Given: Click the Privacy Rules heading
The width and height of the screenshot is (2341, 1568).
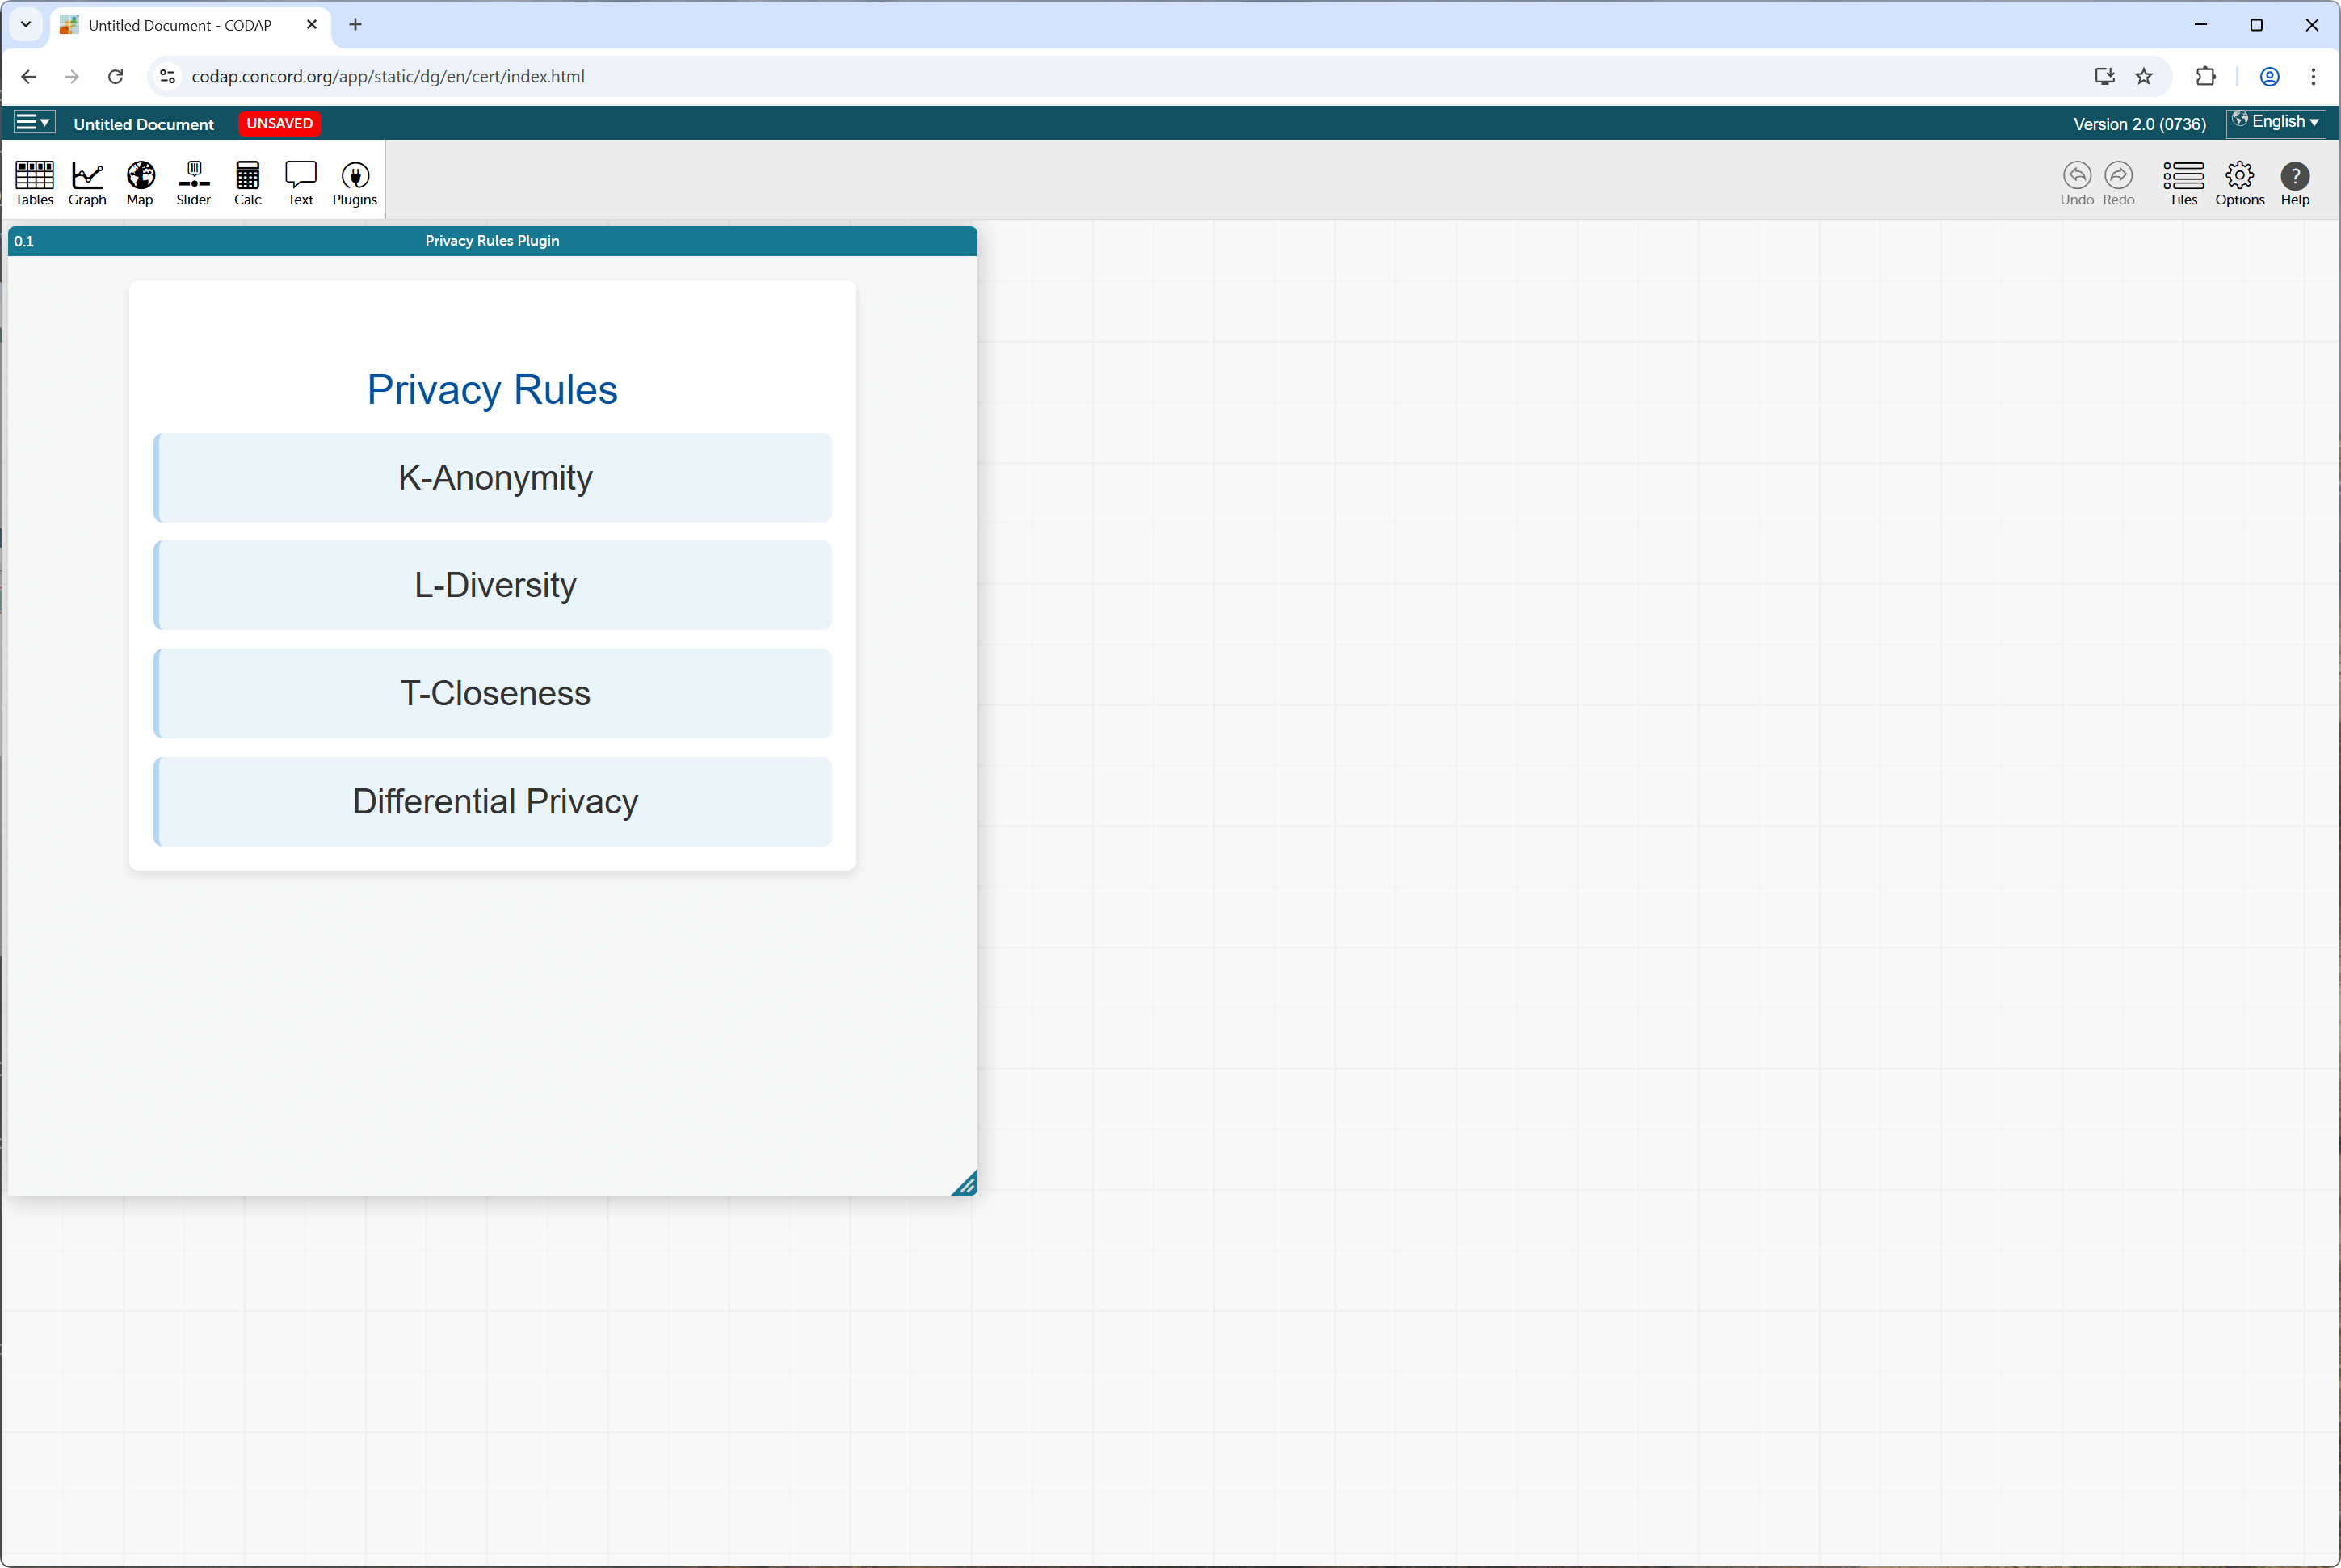Looking at the screenshot, I should click(x=492, y=389).
